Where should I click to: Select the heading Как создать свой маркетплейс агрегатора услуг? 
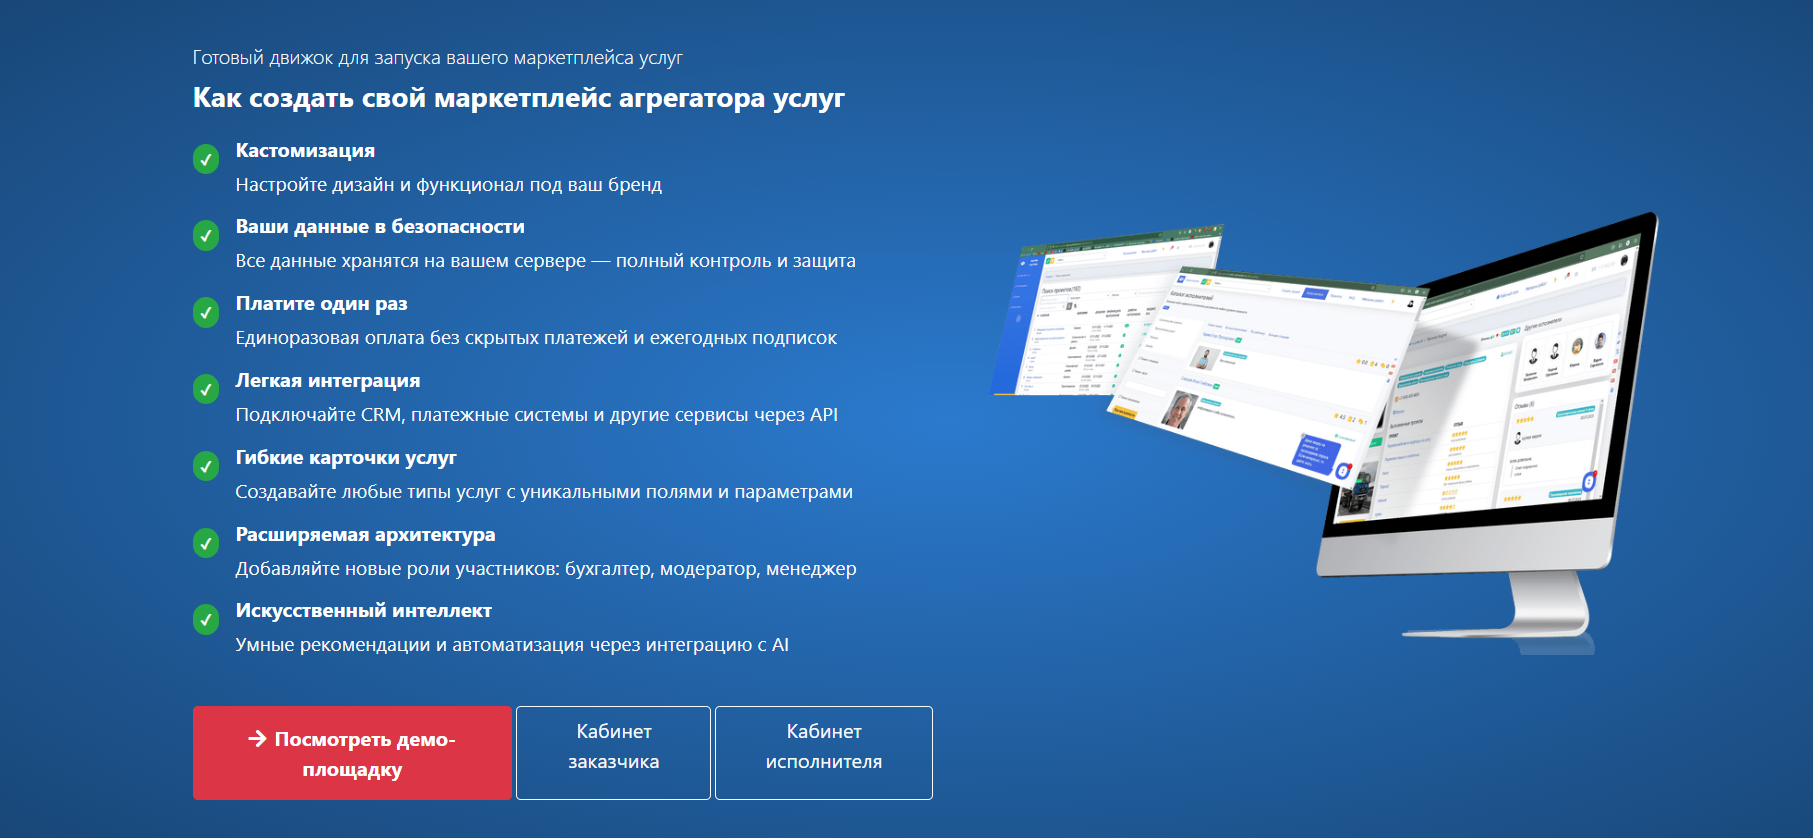click(518, 98)
